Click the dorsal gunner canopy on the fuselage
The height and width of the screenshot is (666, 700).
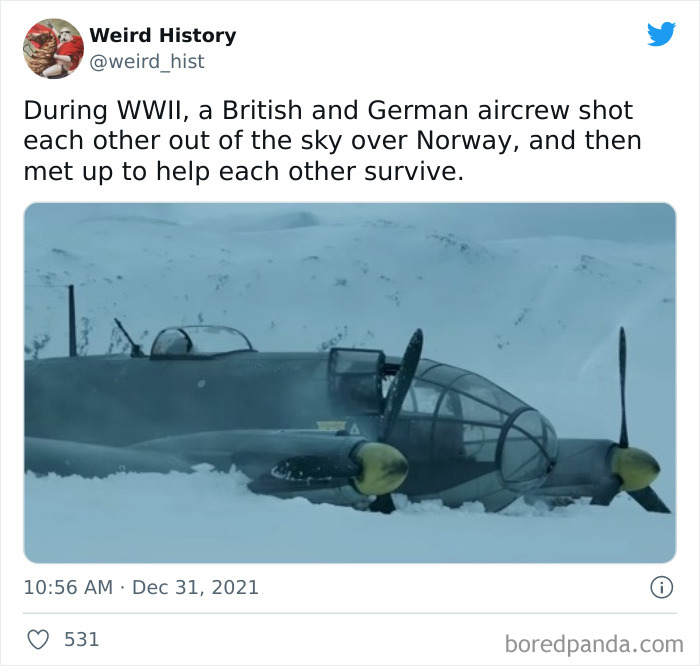(200, 342)
